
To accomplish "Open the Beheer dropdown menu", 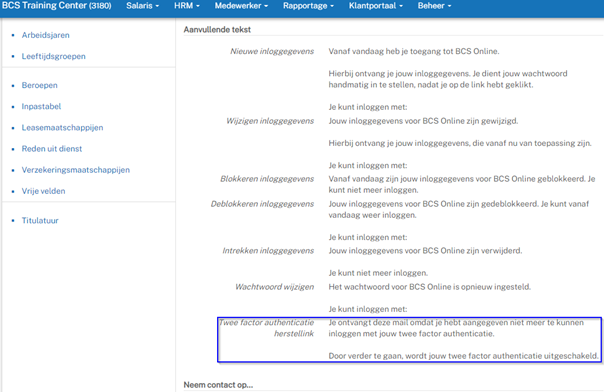I will pos(434,6).
